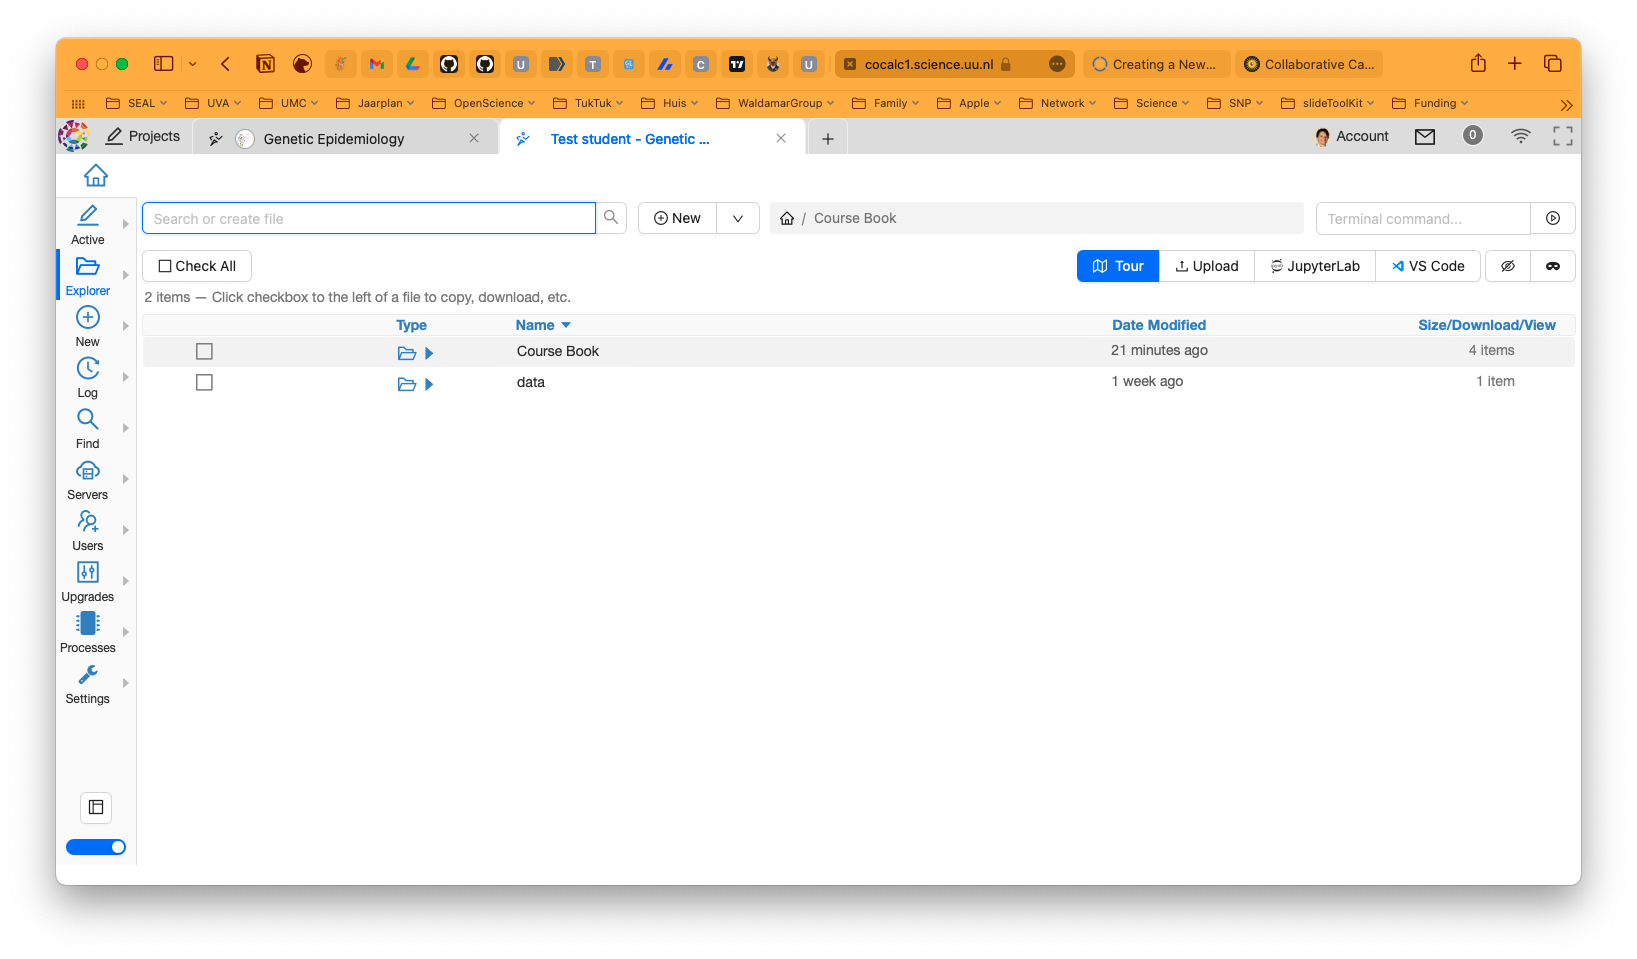
Task: Check the data row checkbox
Action: coord(204,382)
